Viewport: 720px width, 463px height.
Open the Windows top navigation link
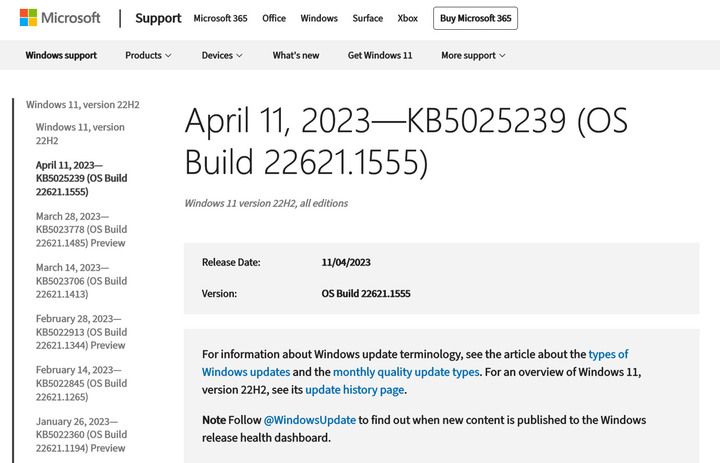(319, 18)
